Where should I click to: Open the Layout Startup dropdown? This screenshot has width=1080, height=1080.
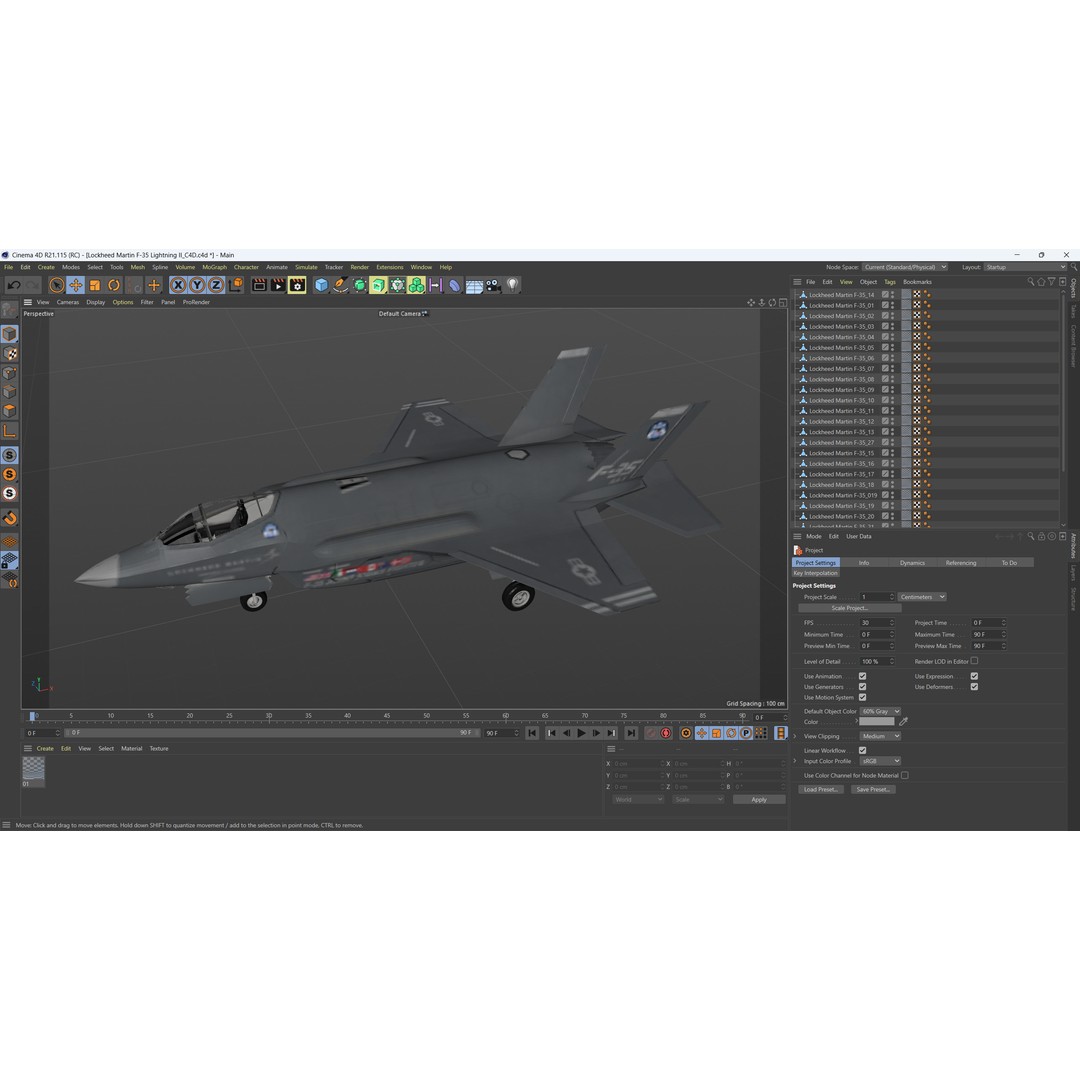pos(1025,267)
